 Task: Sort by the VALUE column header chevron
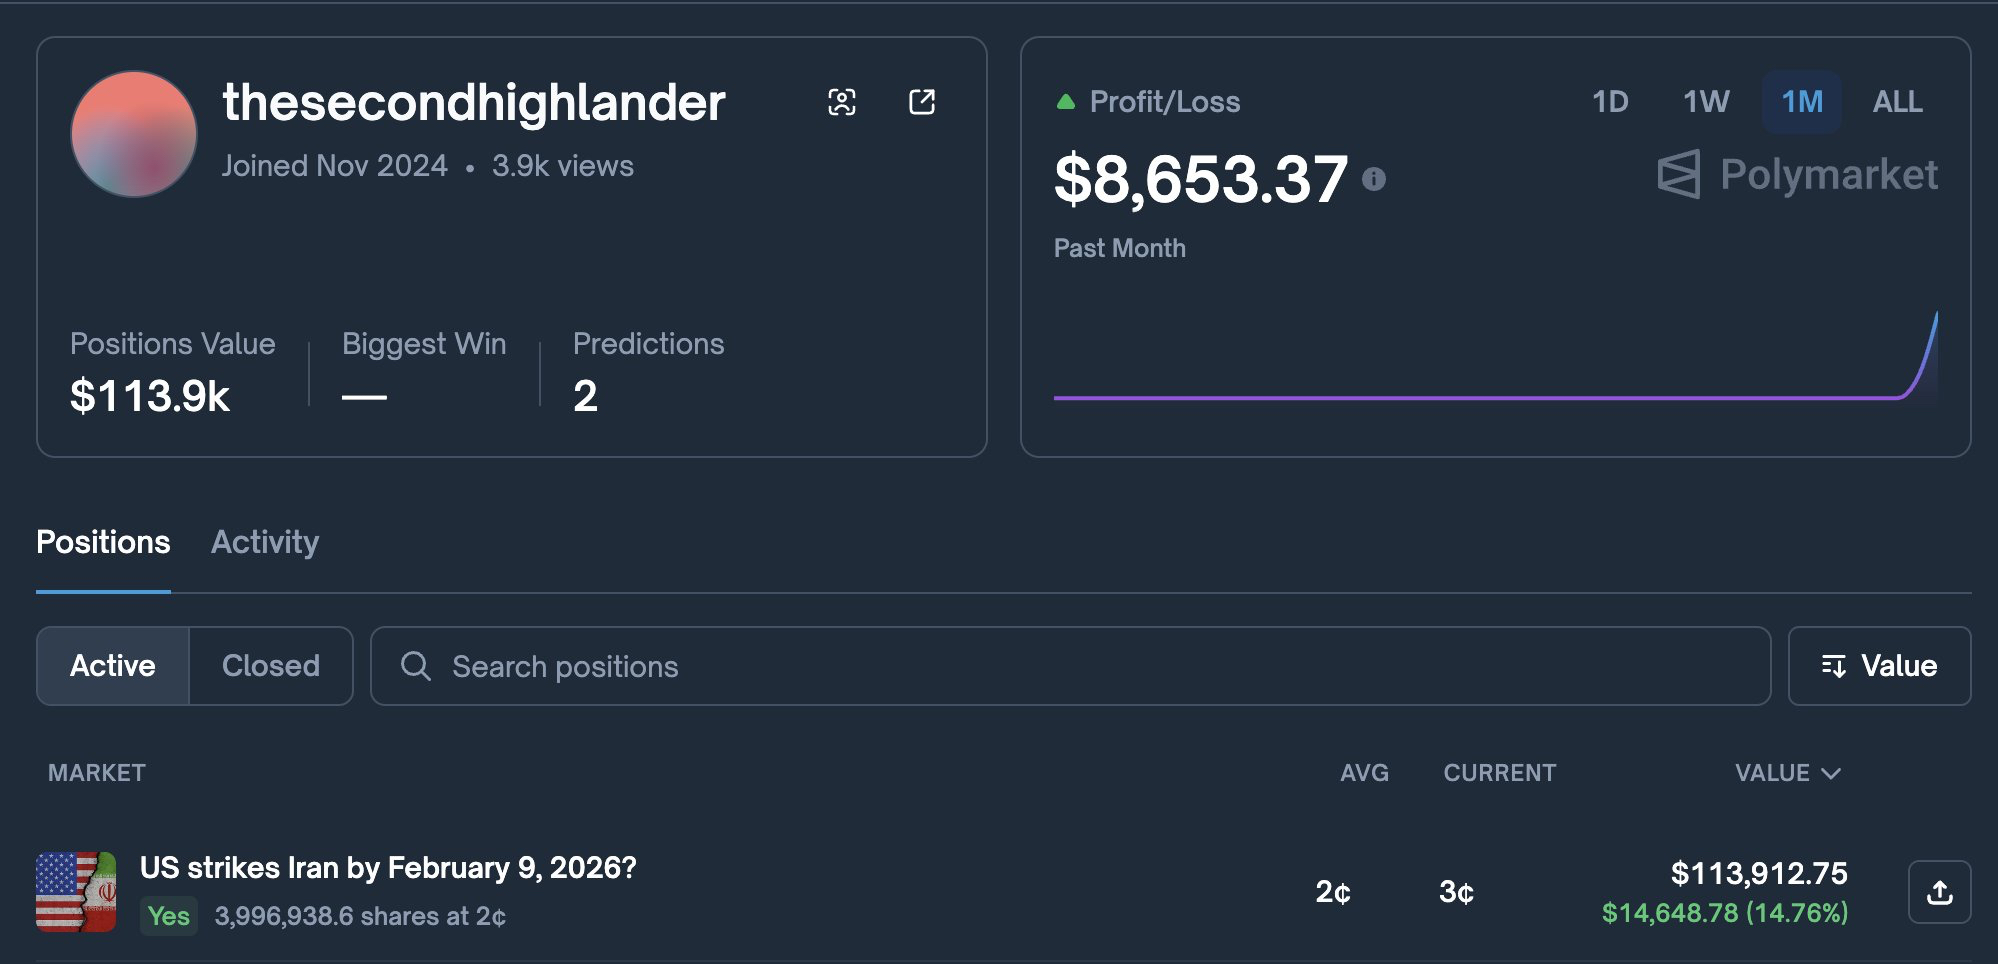(1831, 773)
